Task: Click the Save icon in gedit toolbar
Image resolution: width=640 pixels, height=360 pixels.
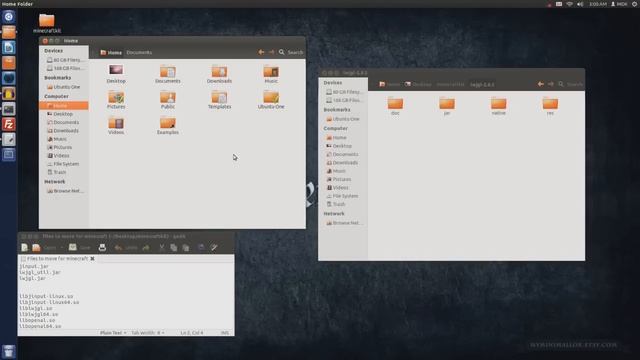Action: [x=73, y=247]
